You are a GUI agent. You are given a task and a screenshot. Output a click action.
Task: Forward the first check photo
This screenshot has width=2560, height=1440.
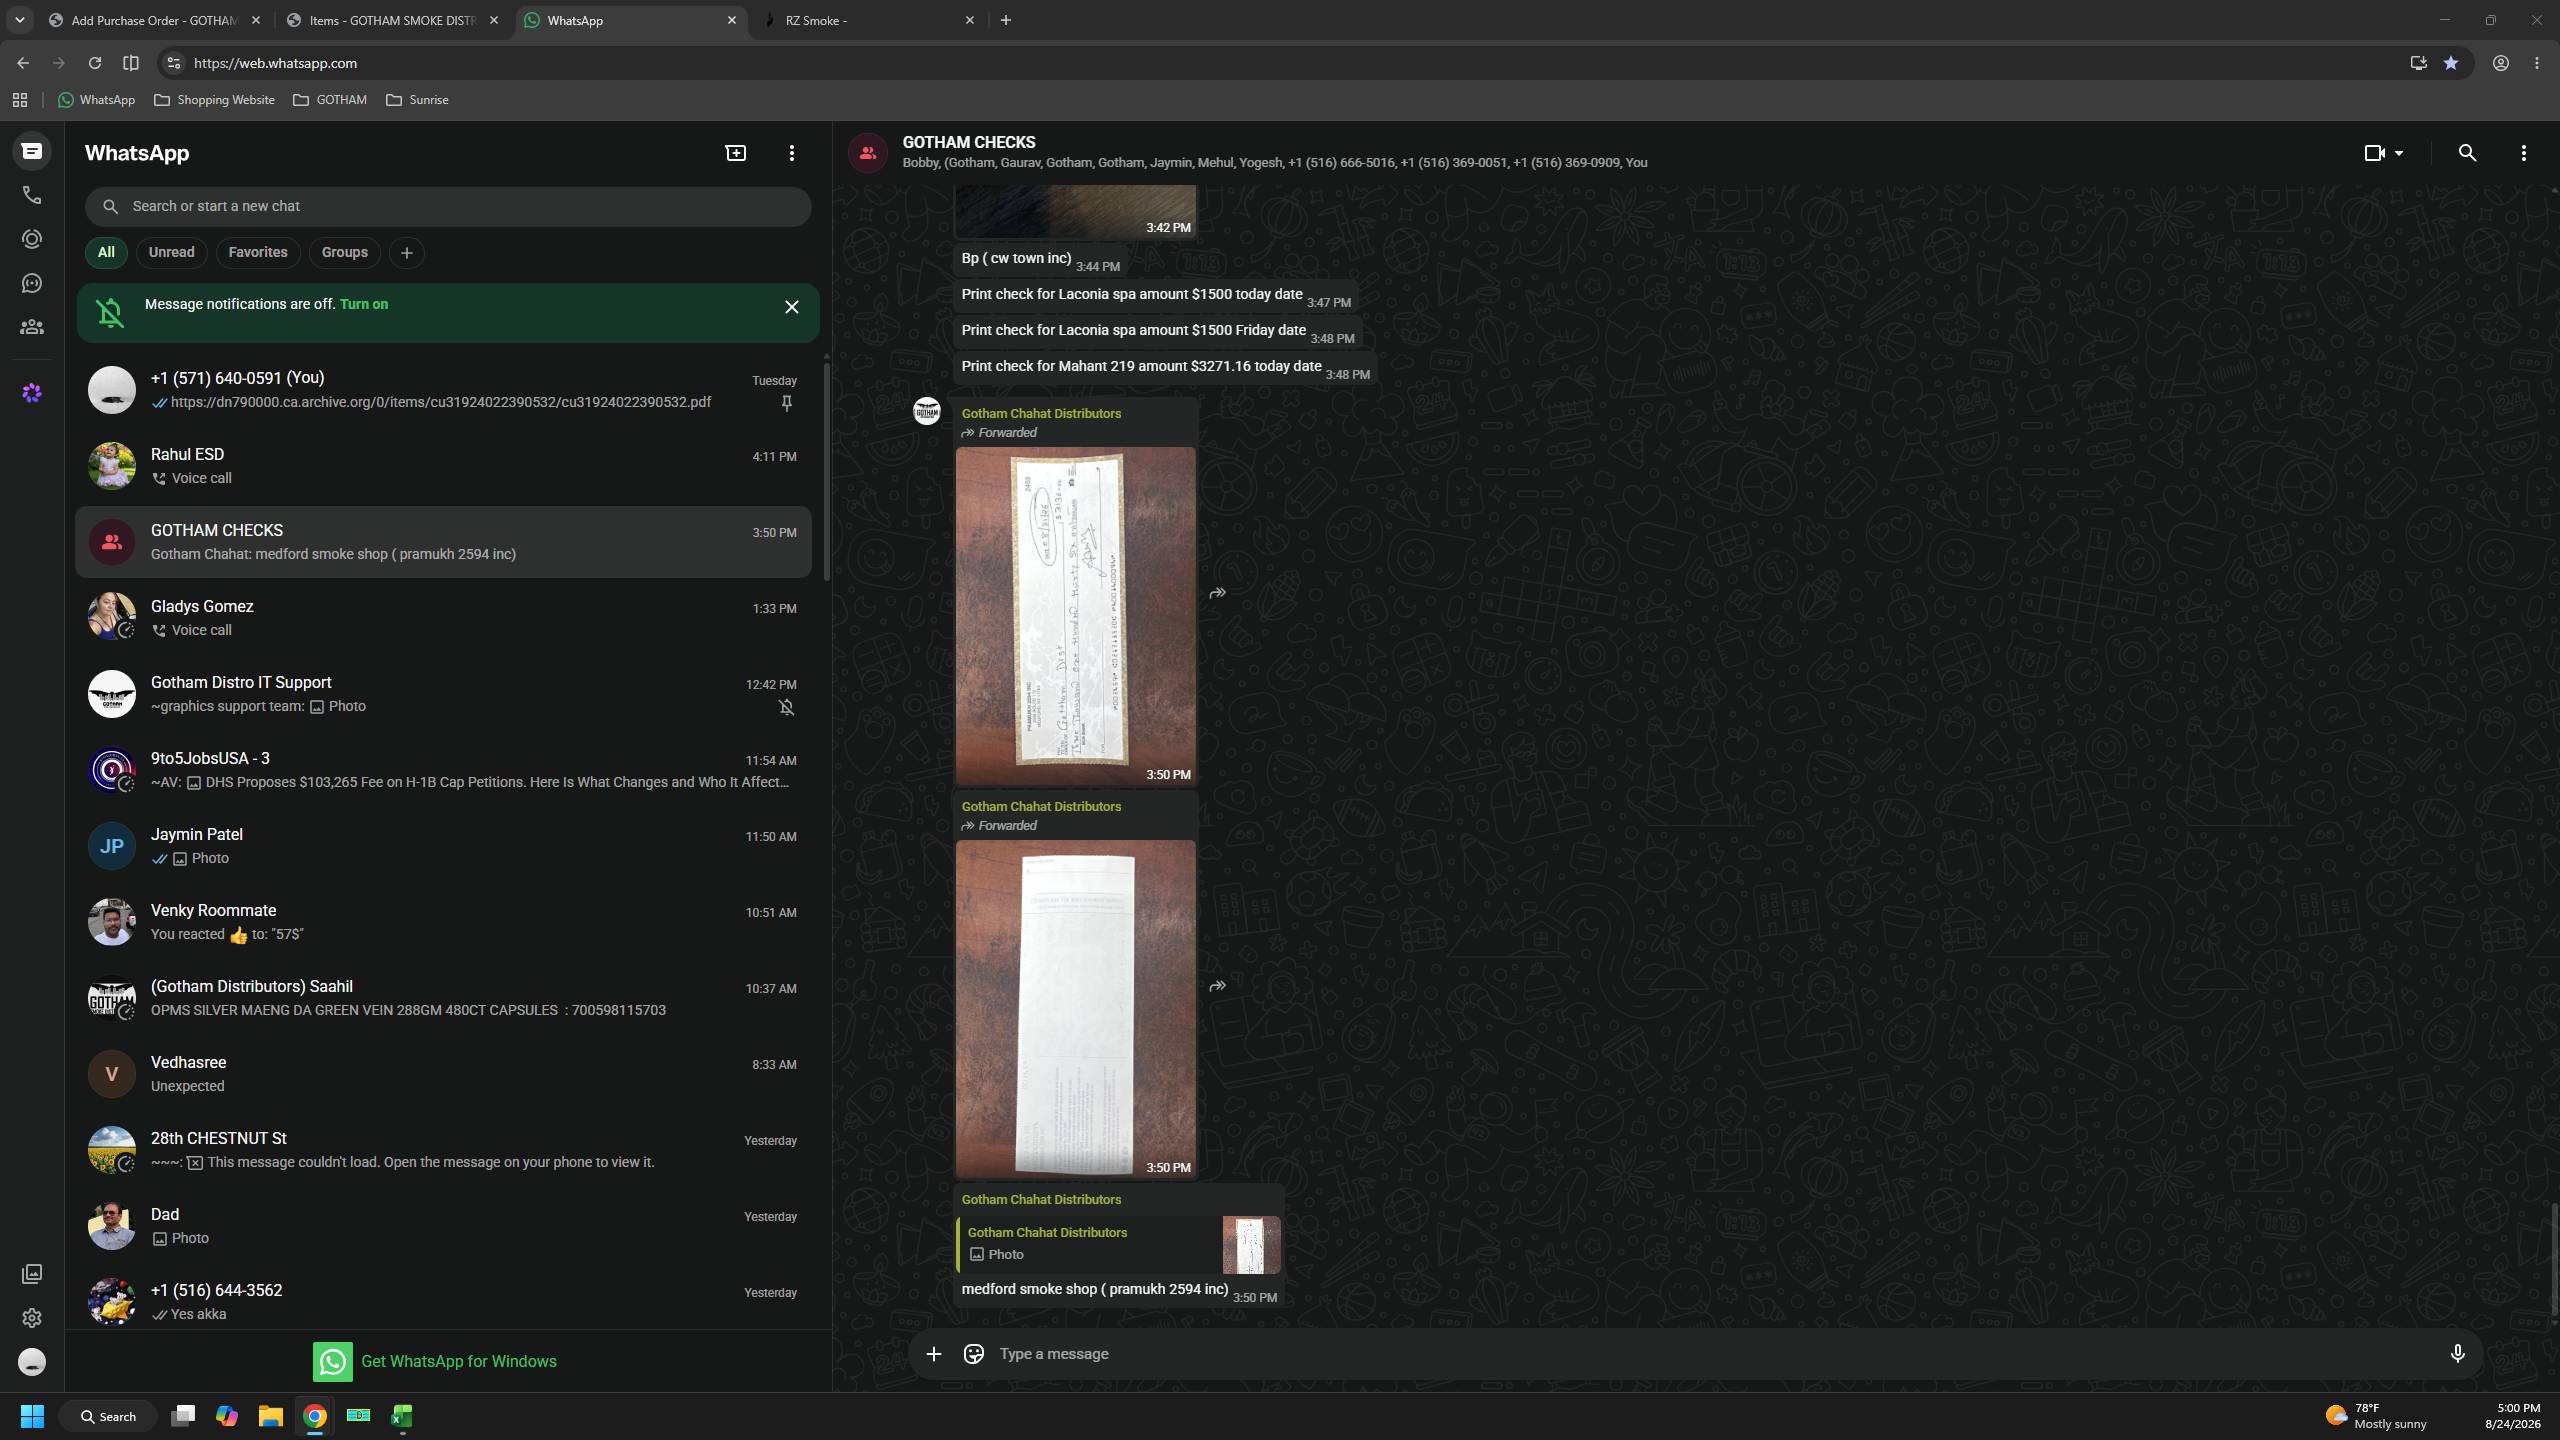(x=1217, y=593)
